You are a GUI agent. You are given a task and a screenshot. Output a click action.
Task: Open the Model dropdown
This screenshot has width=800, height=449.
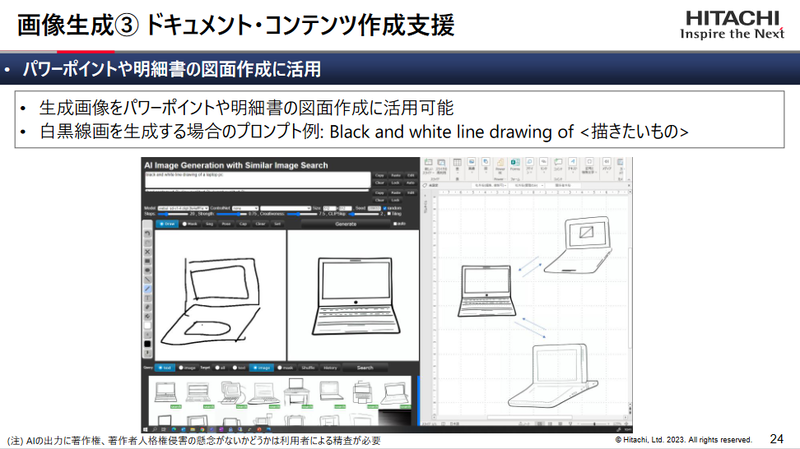(x=183, y=208)
